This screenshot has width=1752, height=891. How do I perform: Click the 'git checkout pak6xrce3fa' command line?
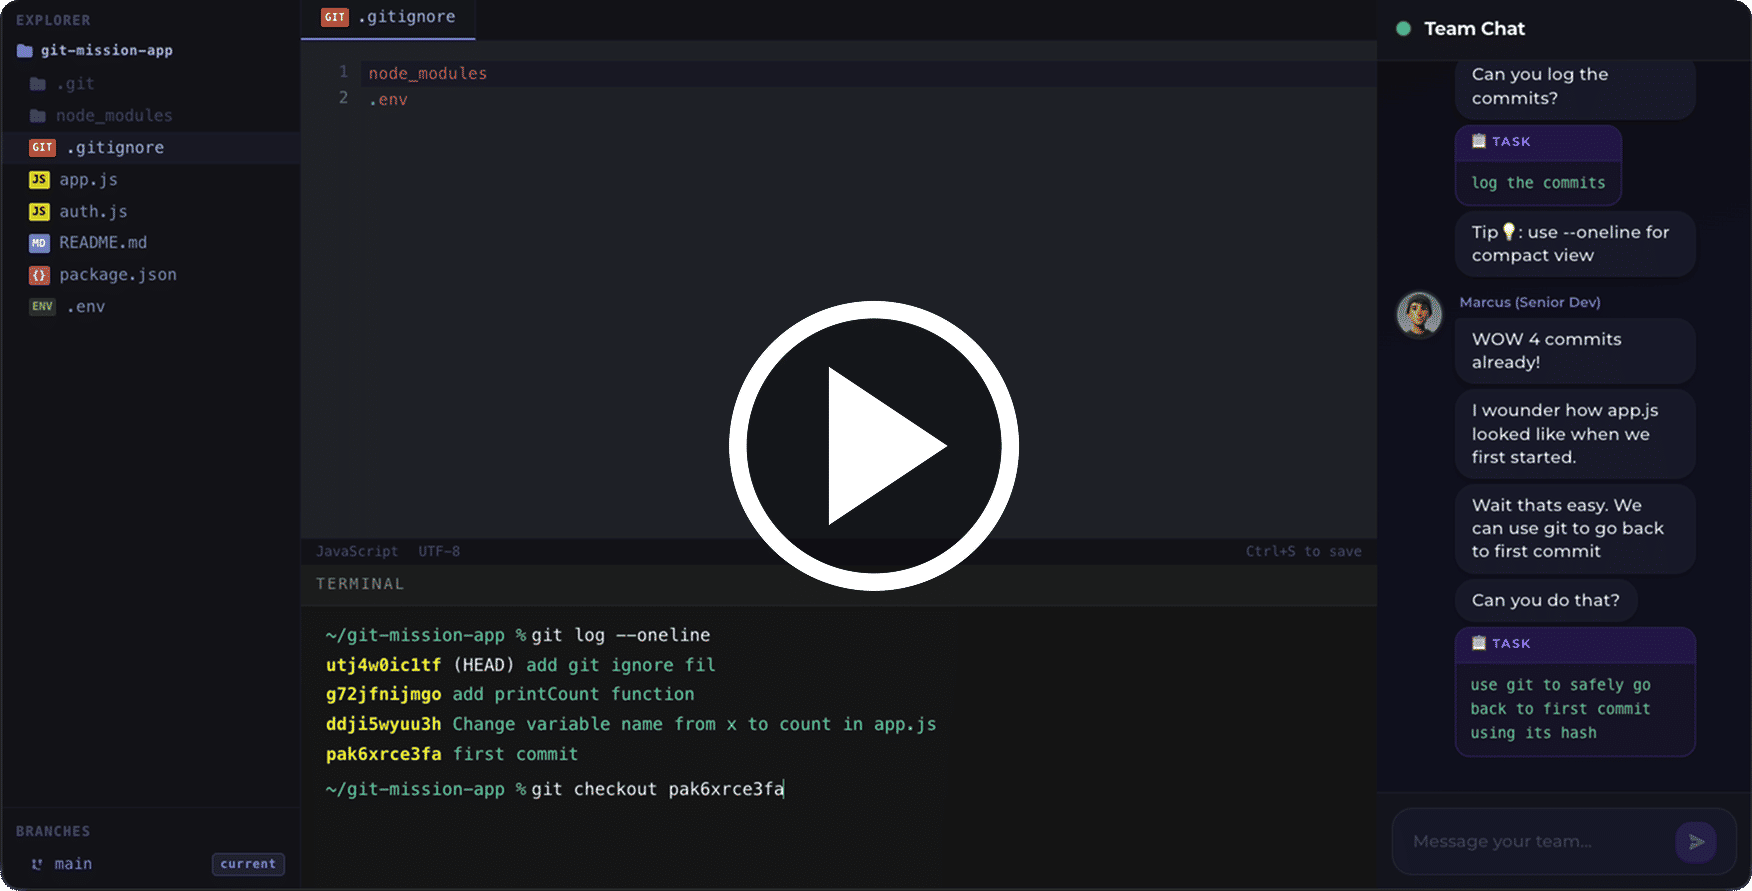[658, 789]
